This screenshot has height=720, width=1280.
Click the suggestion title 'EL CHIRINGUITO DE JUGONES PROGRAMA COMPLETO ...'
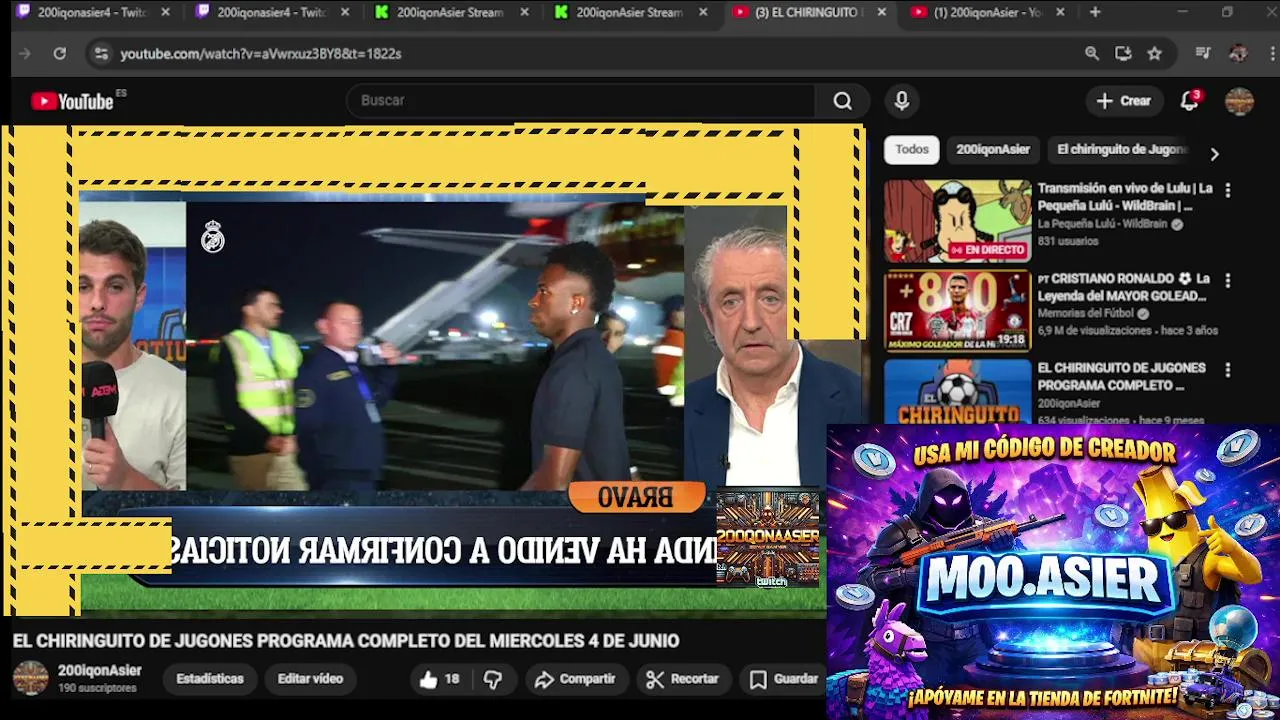coord(1121,377)
